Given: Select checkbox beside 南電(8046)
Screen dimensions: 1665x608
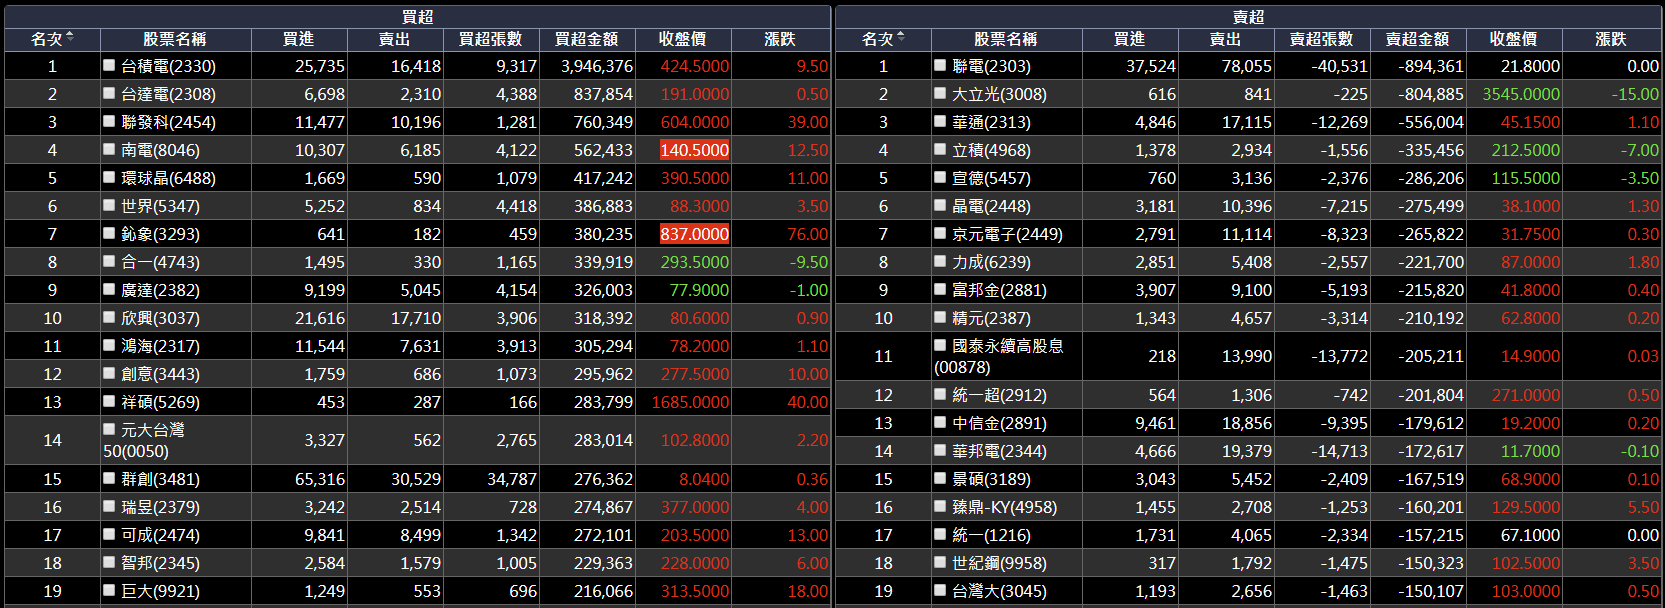Looking at the screenshot, I should [109, 149].
